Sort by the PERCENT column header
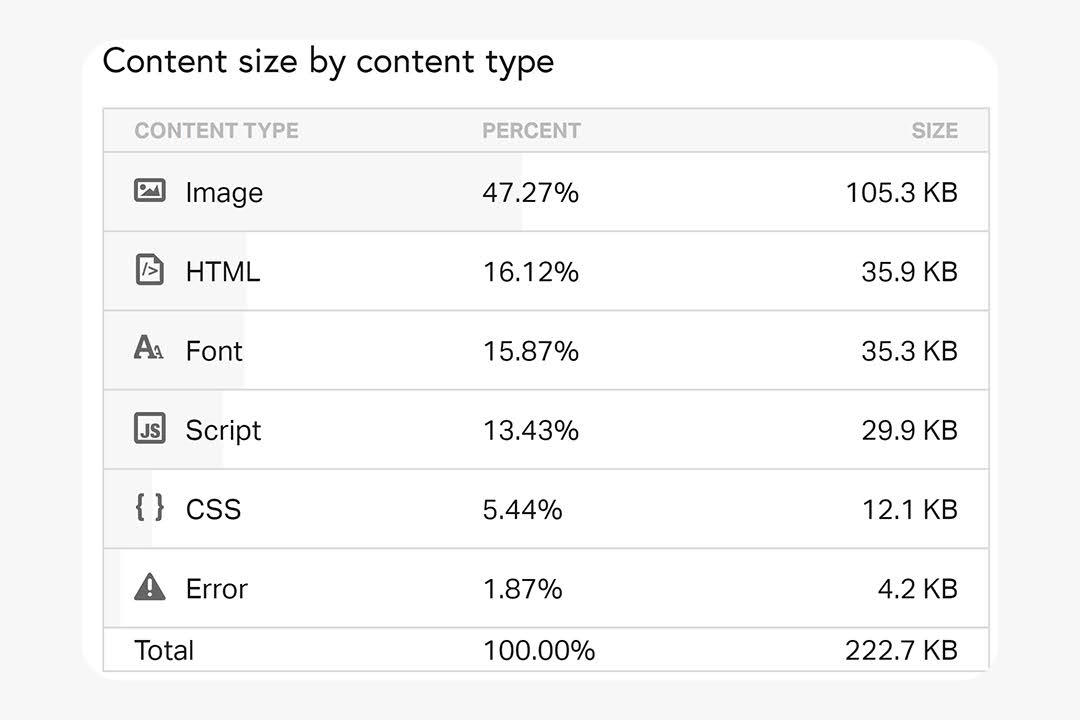Screen dimensions: 1080x720 pos(531,130)
